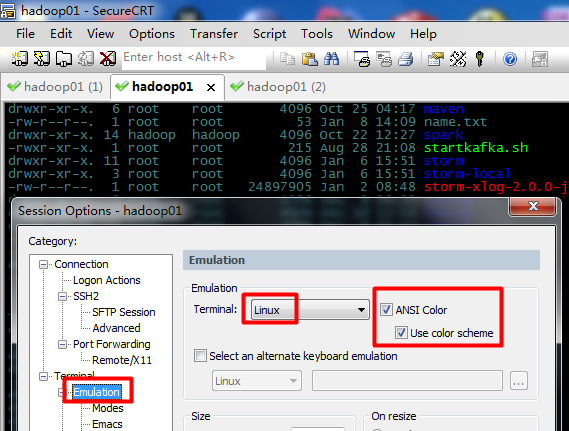The image size is (569, 431).
Task: Select SFTP Session in the category tree
Action: pos(123,312)
